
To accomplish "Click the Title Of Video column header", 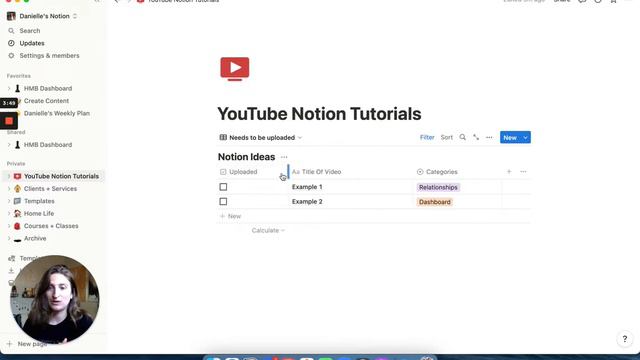I will tap(317, 172).
